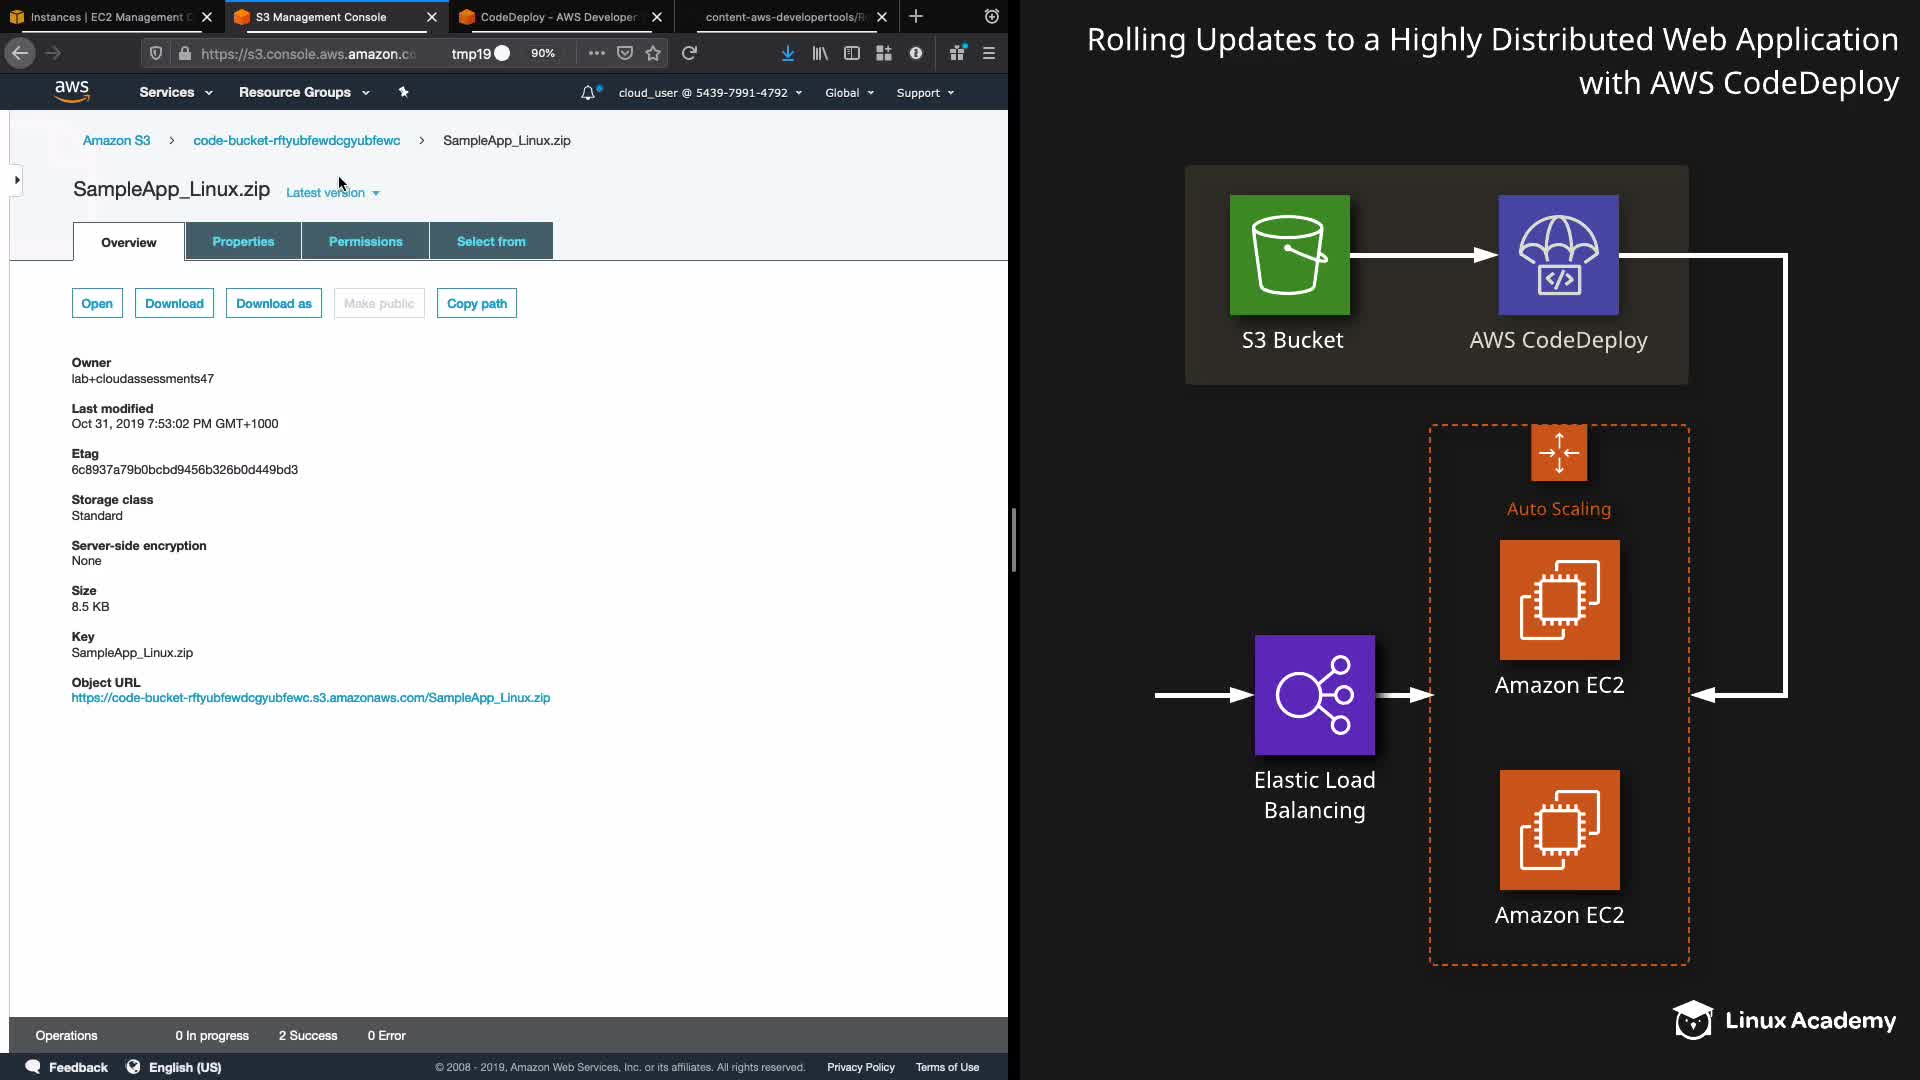Expand the Services dropdown
The height and width of the screenshot is (1080, 1920).
pyautogui.click(x=176, y=92)
